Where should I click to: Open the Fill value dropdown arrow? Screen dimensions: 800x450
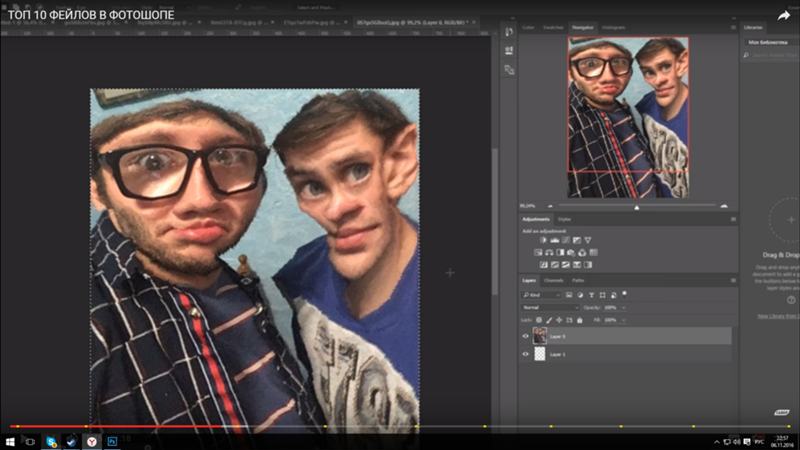[623, 320]
